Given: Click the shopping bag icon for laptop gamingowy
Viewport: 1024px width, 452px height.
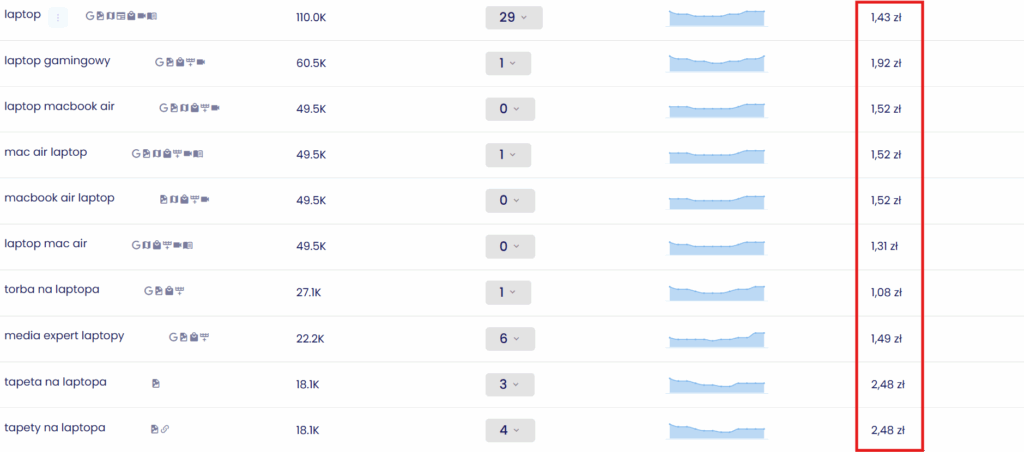Looking at the screenshot, I should (180, 62).
